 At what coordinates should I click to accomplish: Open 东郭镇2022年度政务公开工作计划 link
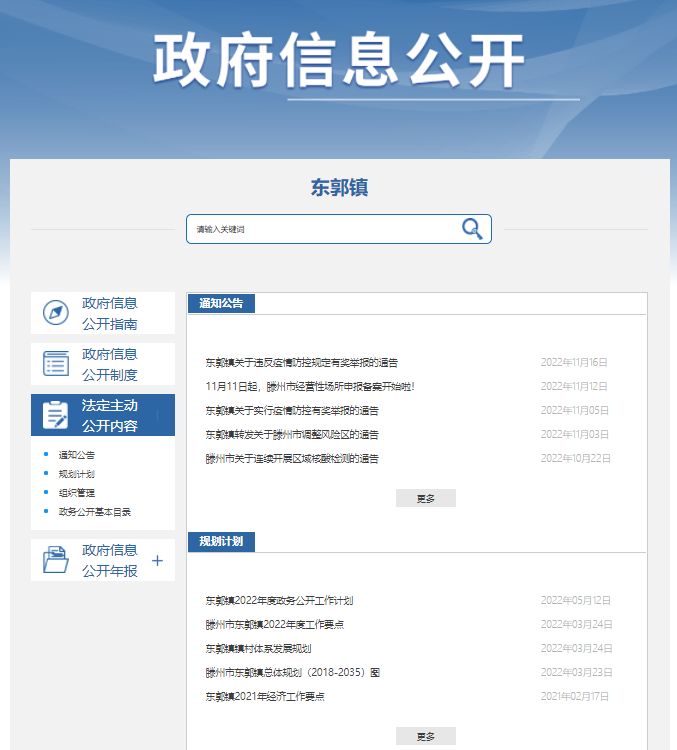coord(279,601)
